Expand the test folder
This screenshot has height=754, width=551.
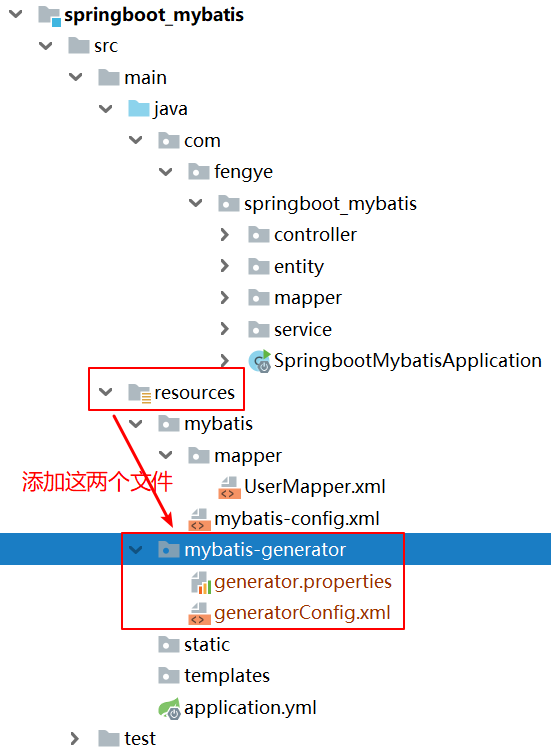(75, 739)
